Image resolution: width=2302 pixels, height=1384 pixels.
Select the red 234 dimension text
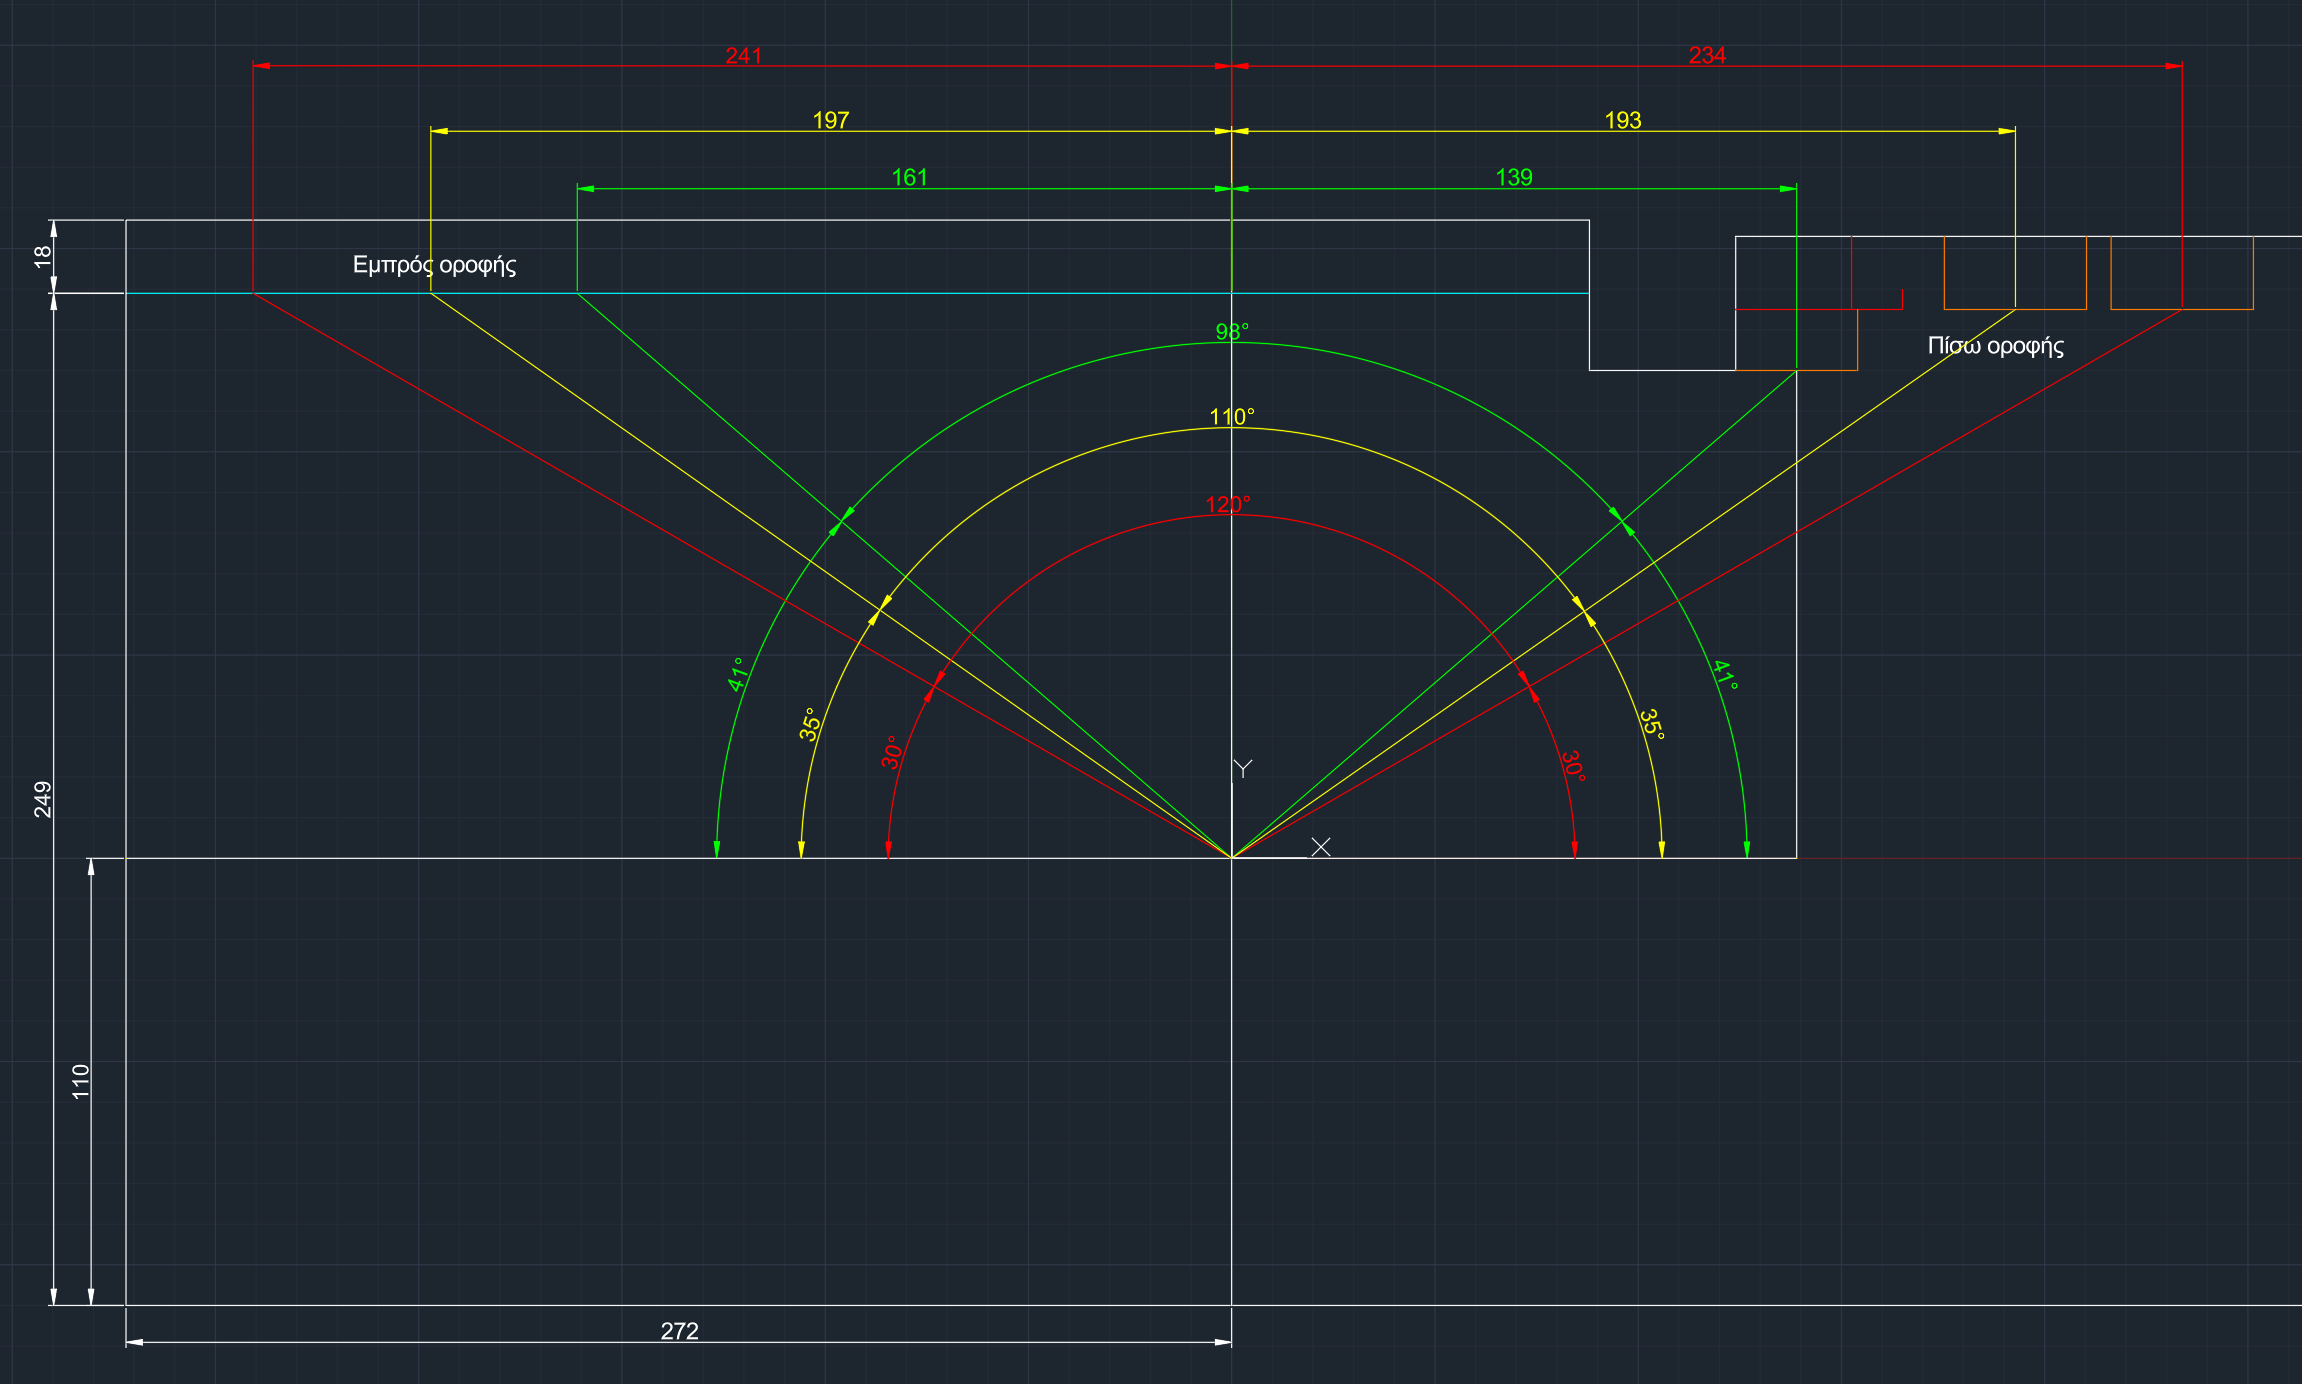click(1706, 56)
